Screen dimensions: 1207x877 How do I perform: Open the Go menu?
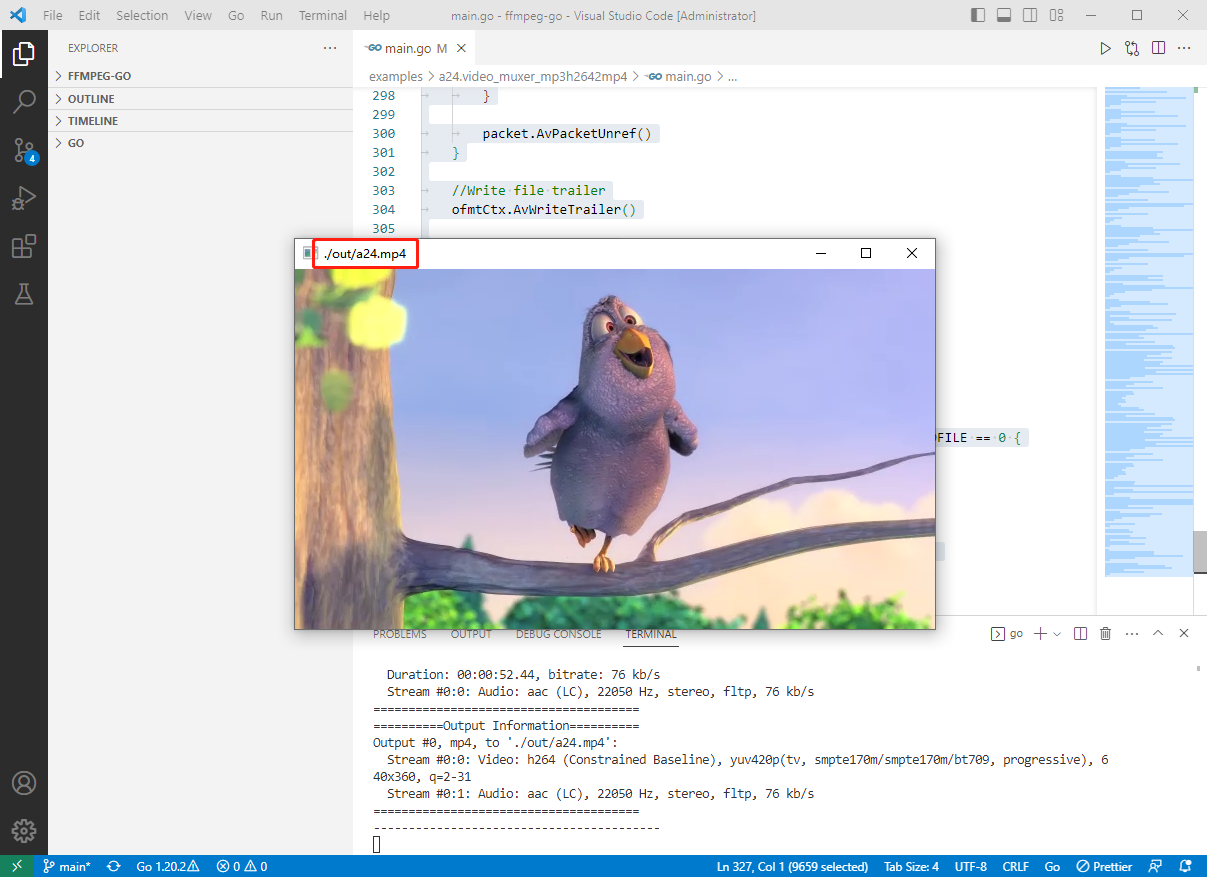pos(236,15)
